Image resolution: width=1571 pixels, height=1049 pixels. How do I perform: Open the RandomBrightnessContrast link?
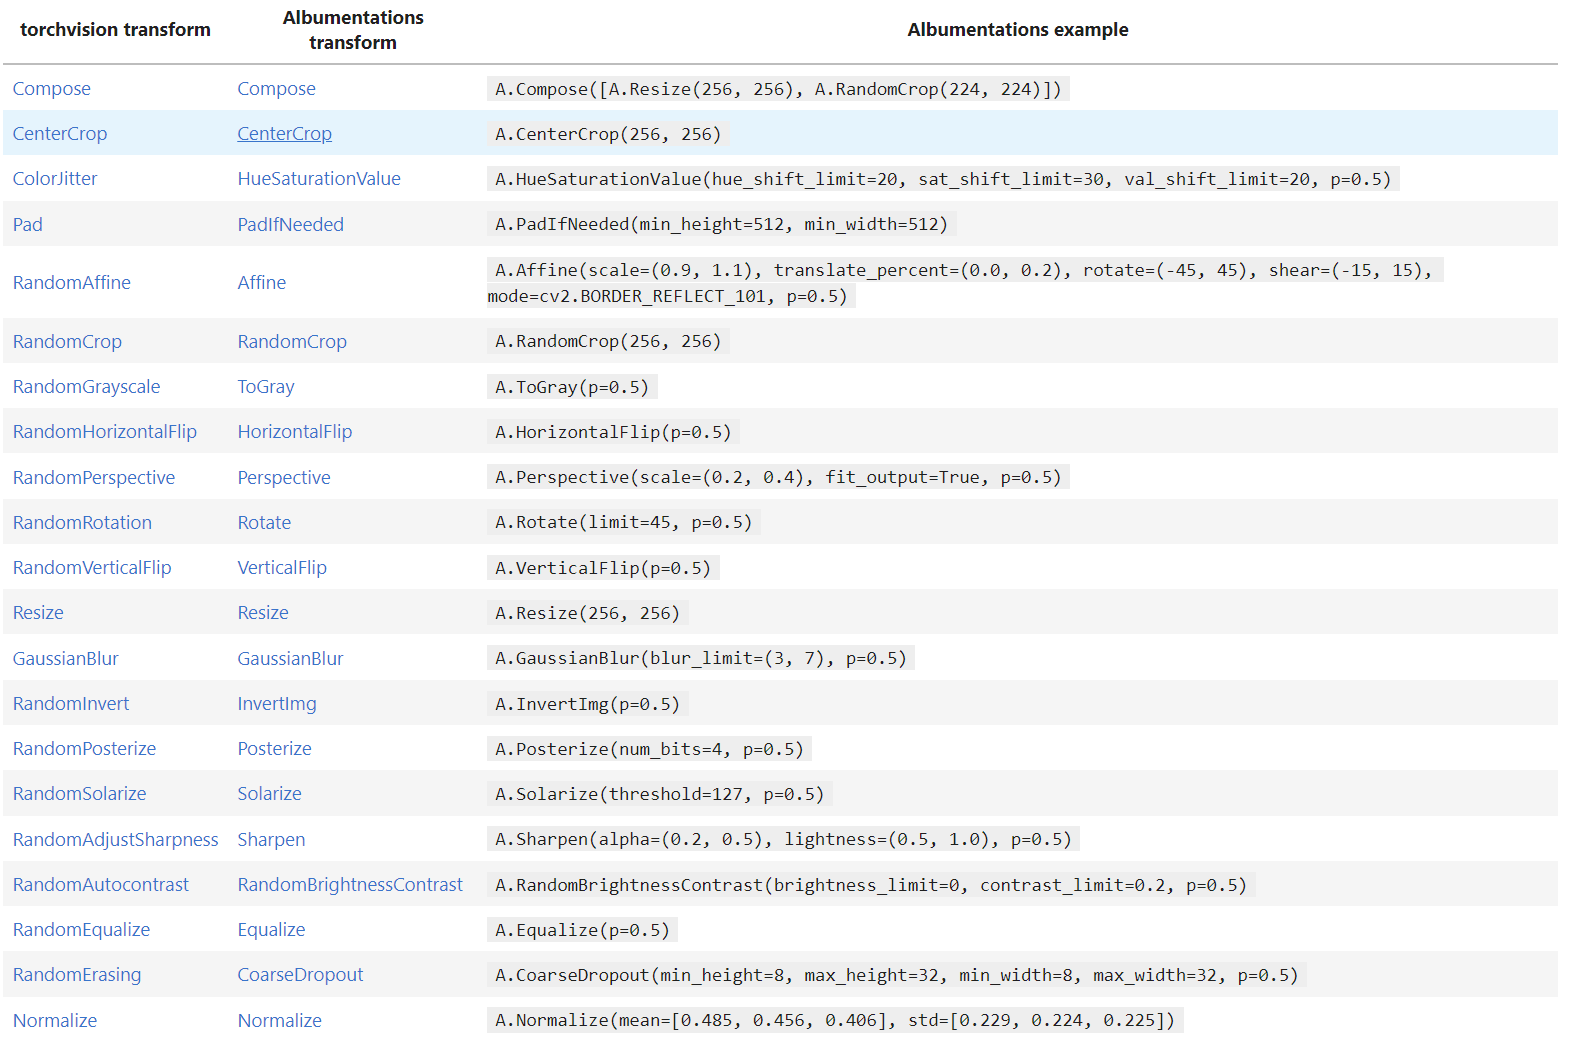tap(350, 885)
